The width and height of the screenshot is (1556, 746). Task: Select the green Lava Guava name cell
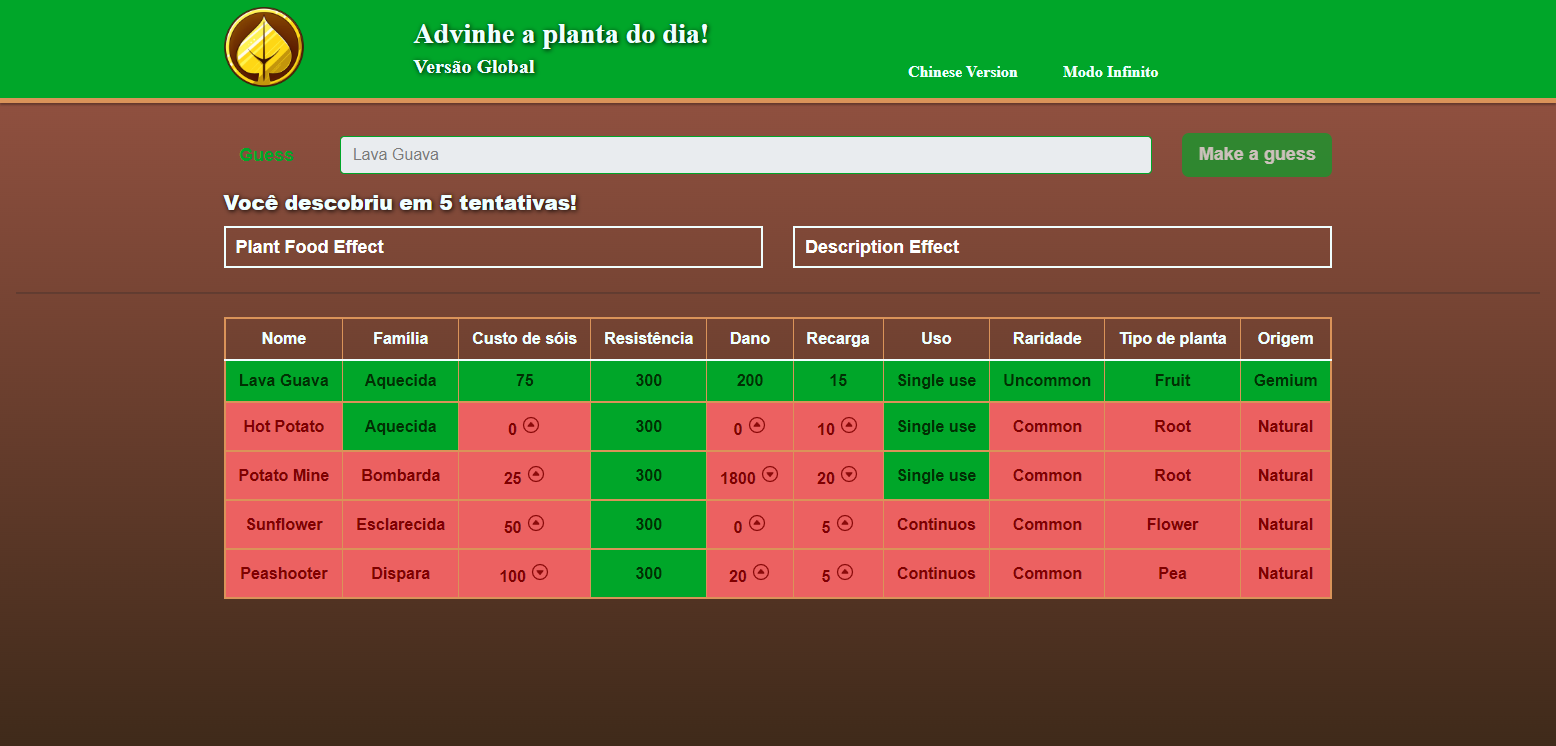(x=284, y=381)
